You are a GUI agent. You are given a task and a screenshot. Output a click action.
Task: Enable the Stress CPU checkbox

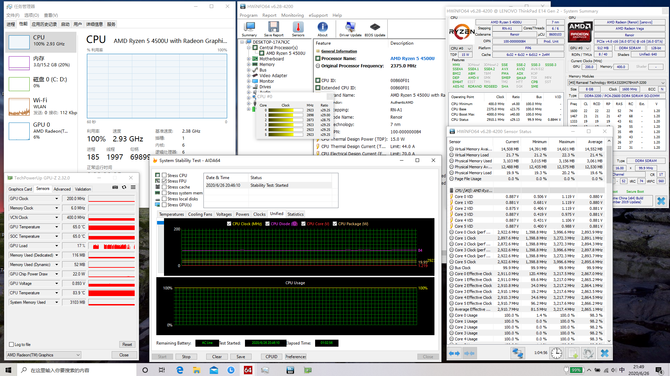[165, 175]
